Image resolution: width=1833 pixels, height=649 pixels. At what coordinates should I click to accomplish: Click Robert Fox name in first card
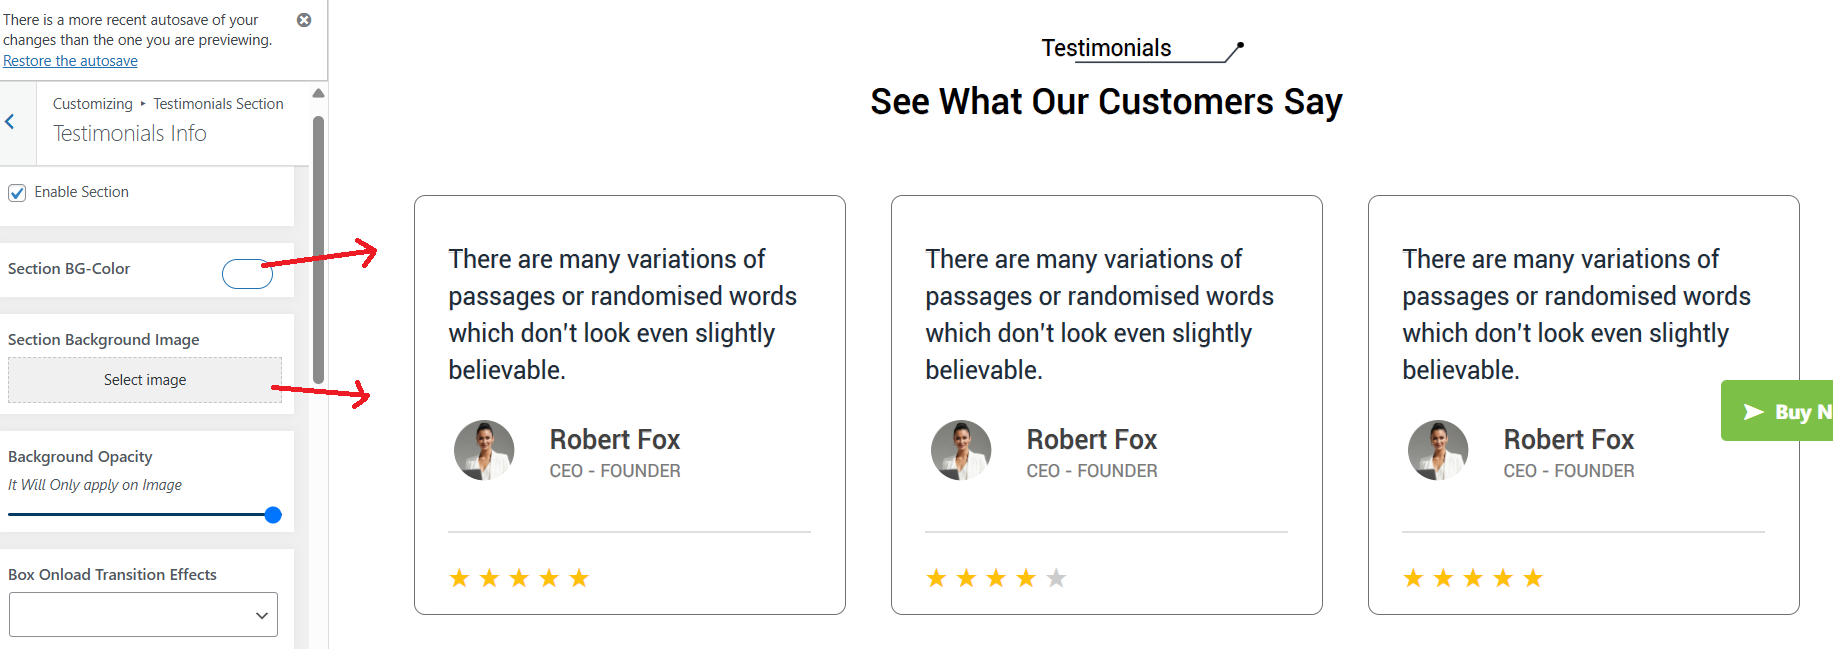point(614,440)
